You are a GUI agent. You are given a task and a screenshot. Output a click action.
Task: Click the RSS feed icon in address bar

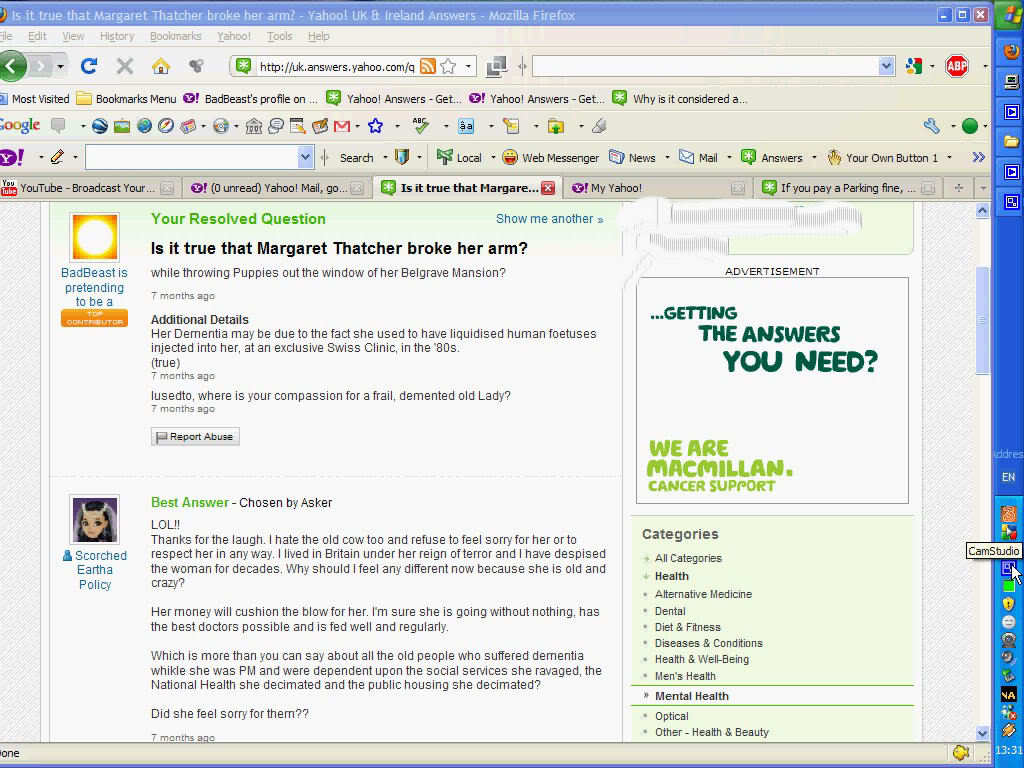[428, 66]
